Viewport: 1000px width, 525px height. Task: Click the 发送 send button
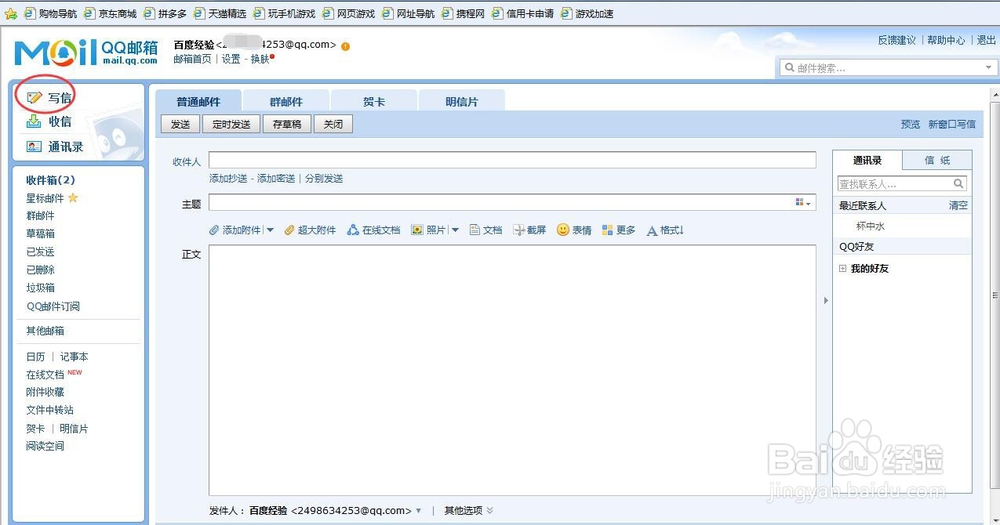tap(180, 124)
